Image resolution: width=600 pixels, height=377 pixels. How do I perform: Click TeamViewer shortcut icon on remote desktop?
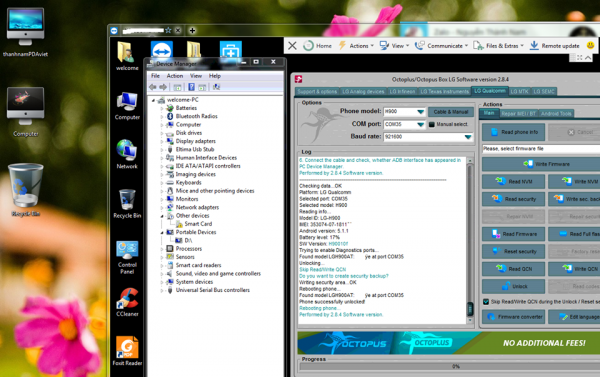coord(161,50)
